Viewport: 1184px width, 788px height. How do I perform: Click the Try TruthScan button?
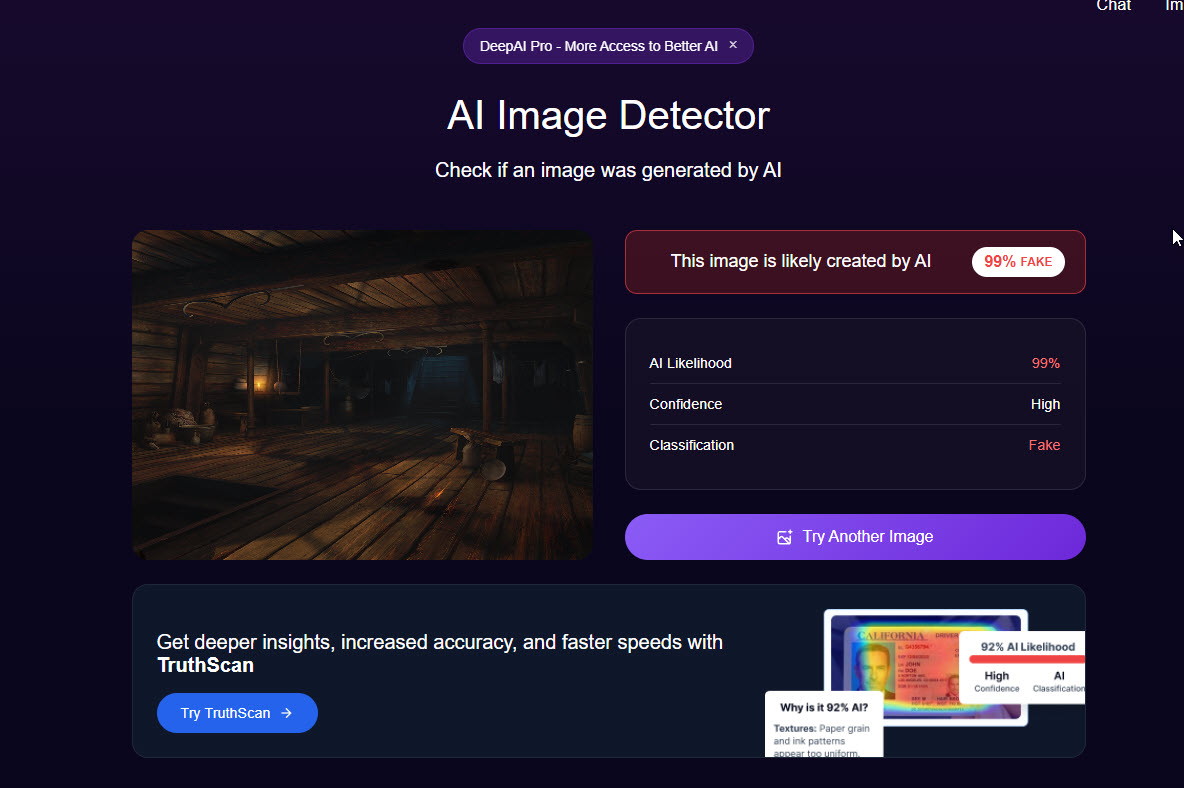click(237, 713)
